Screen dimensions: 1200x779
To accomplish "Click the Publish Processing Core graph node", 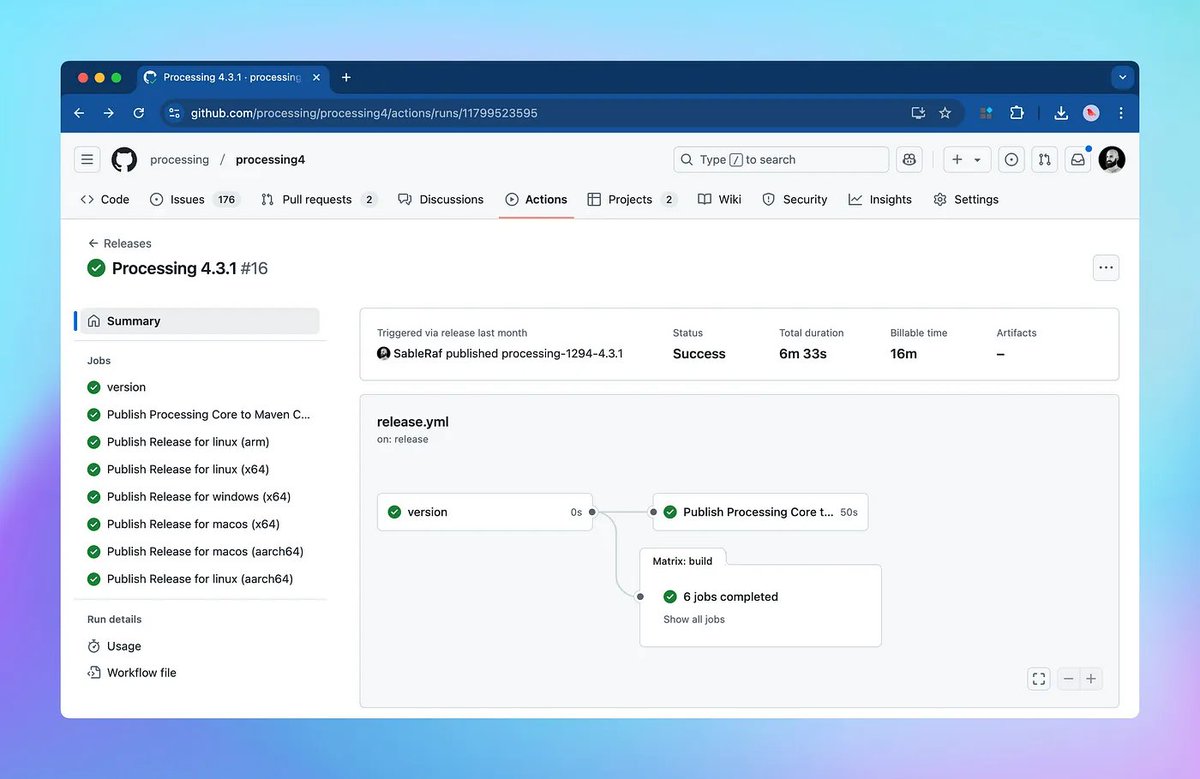I will click(761, 512).
